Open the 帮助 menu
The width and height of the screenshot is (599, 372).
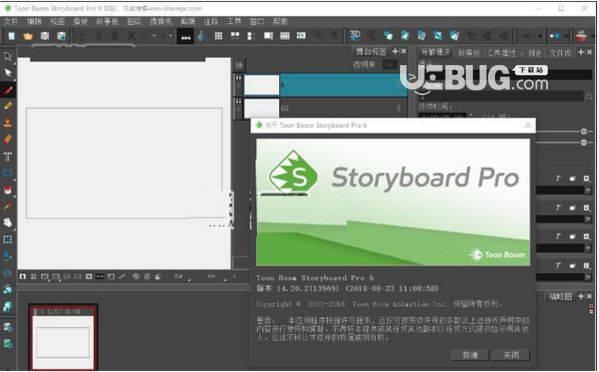pyautogui.click(x=280, y=21)
